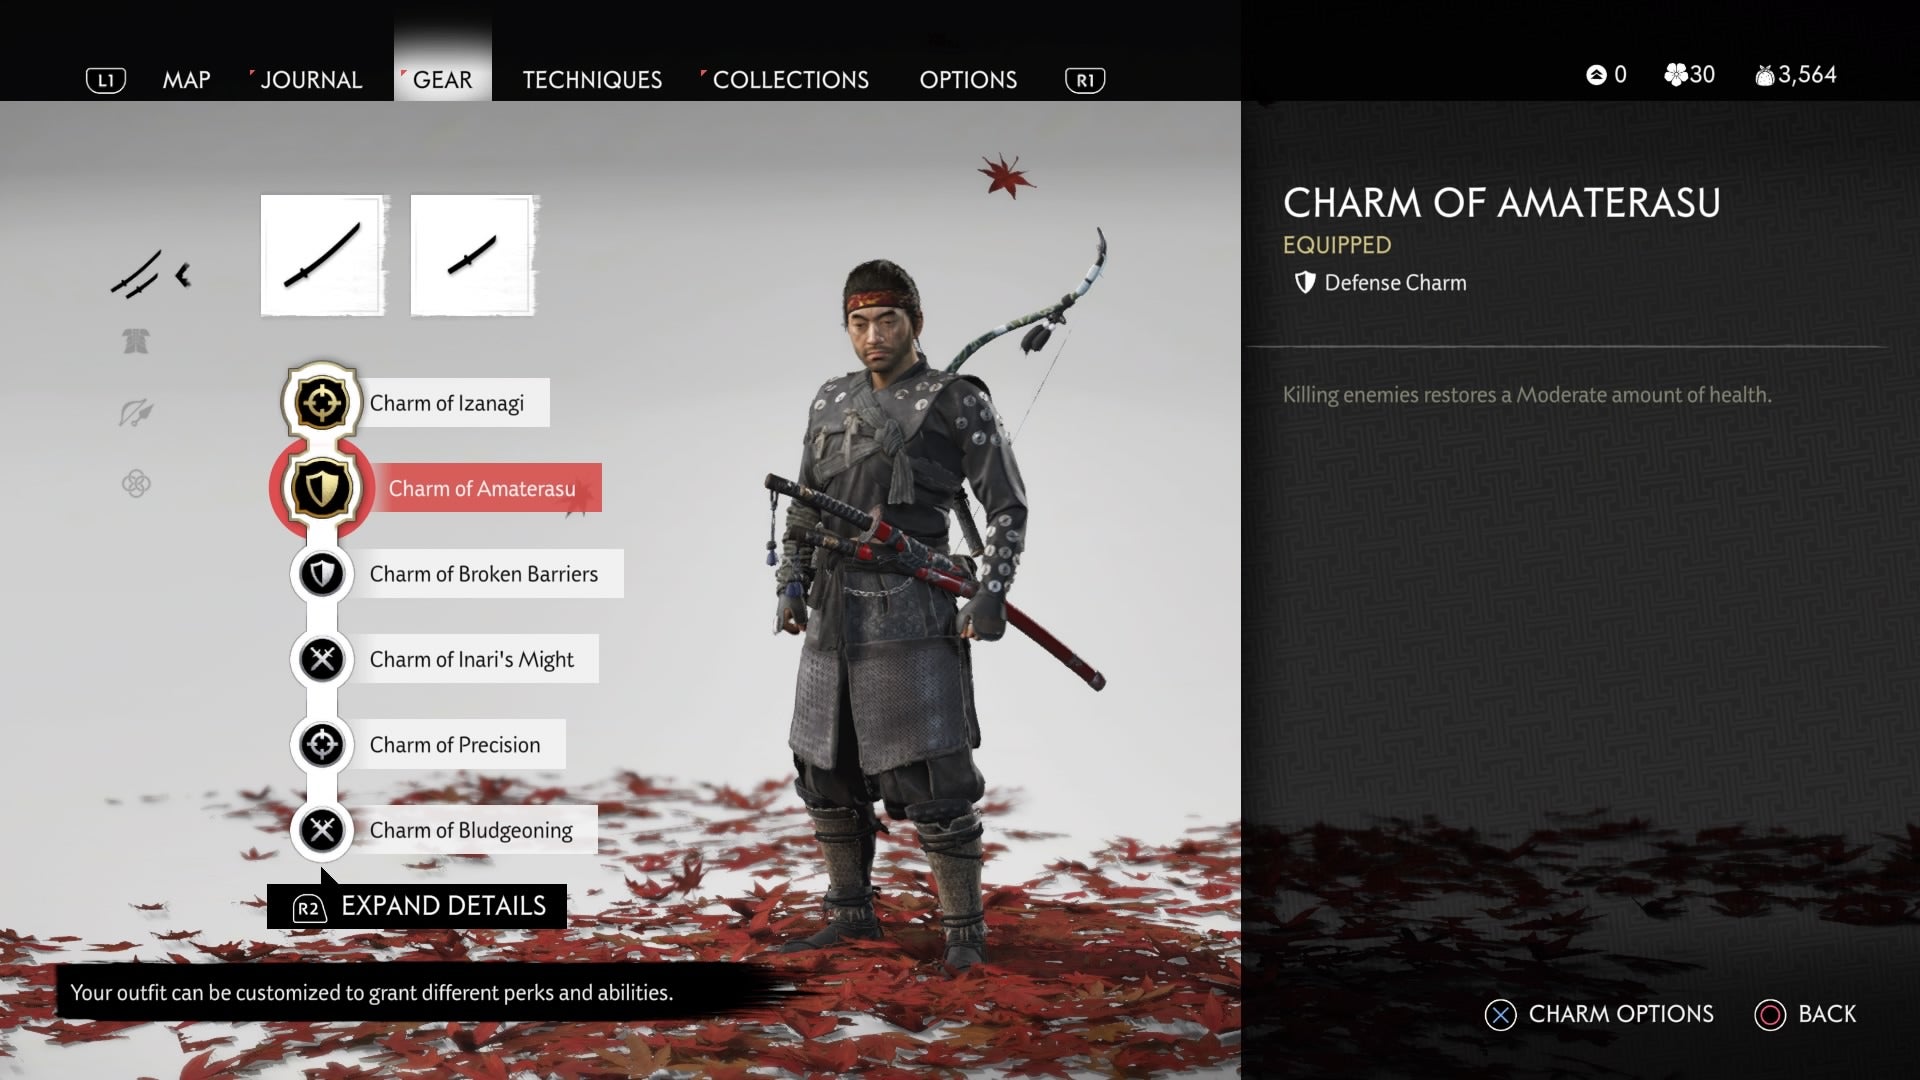
Task: Select Charm of Amaterasu shield icon
Action: click(x=322, y=489)
